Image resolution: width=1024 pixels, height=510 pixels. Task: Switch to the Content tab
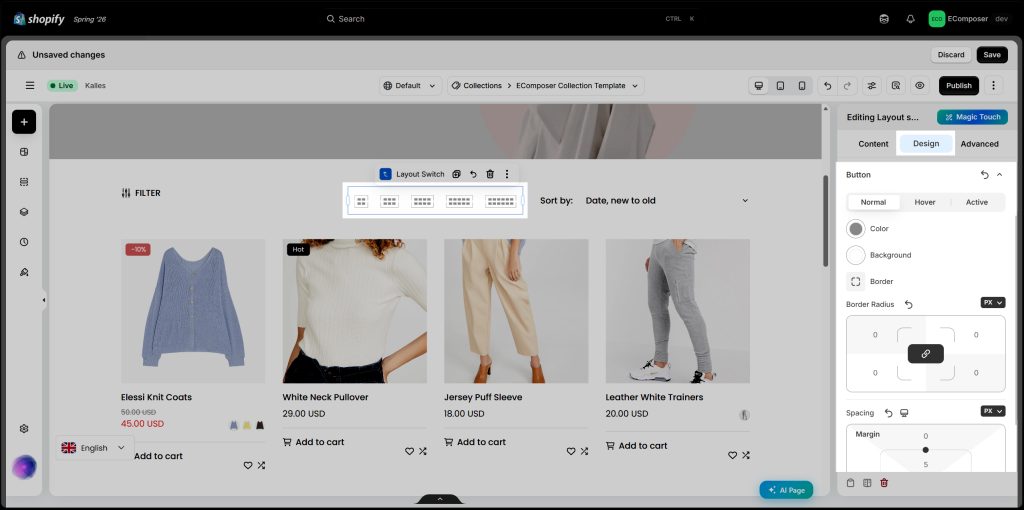[x=873, y=144]
